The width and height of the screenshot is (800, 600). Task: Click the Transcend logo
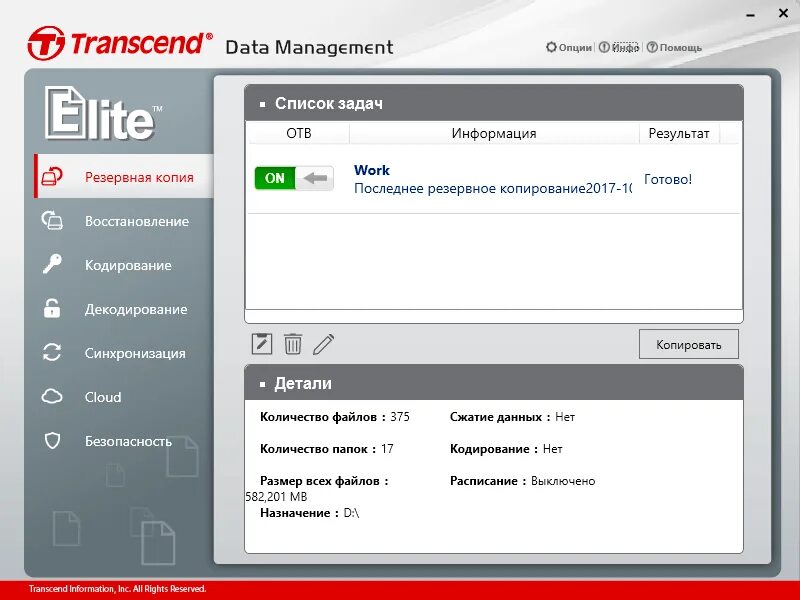(120, 44)
